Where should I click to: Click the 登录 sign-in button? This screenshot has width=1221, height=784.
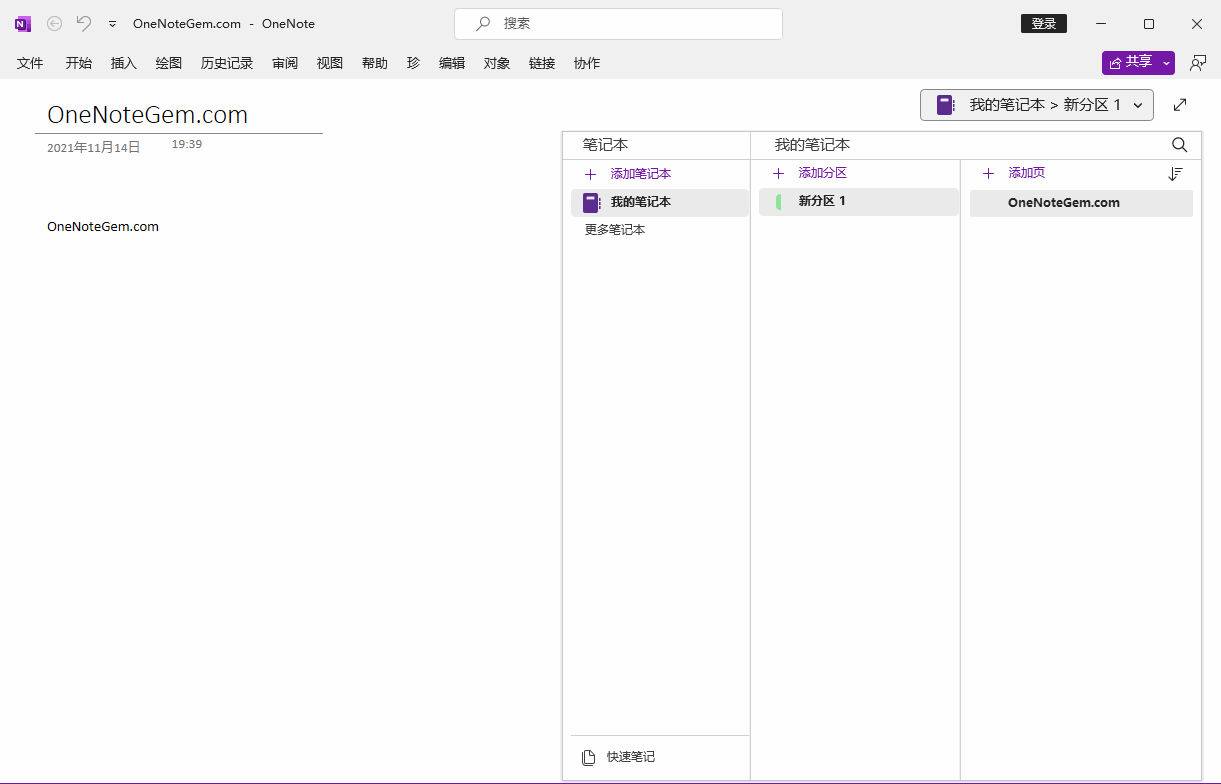click(1044, 24)
